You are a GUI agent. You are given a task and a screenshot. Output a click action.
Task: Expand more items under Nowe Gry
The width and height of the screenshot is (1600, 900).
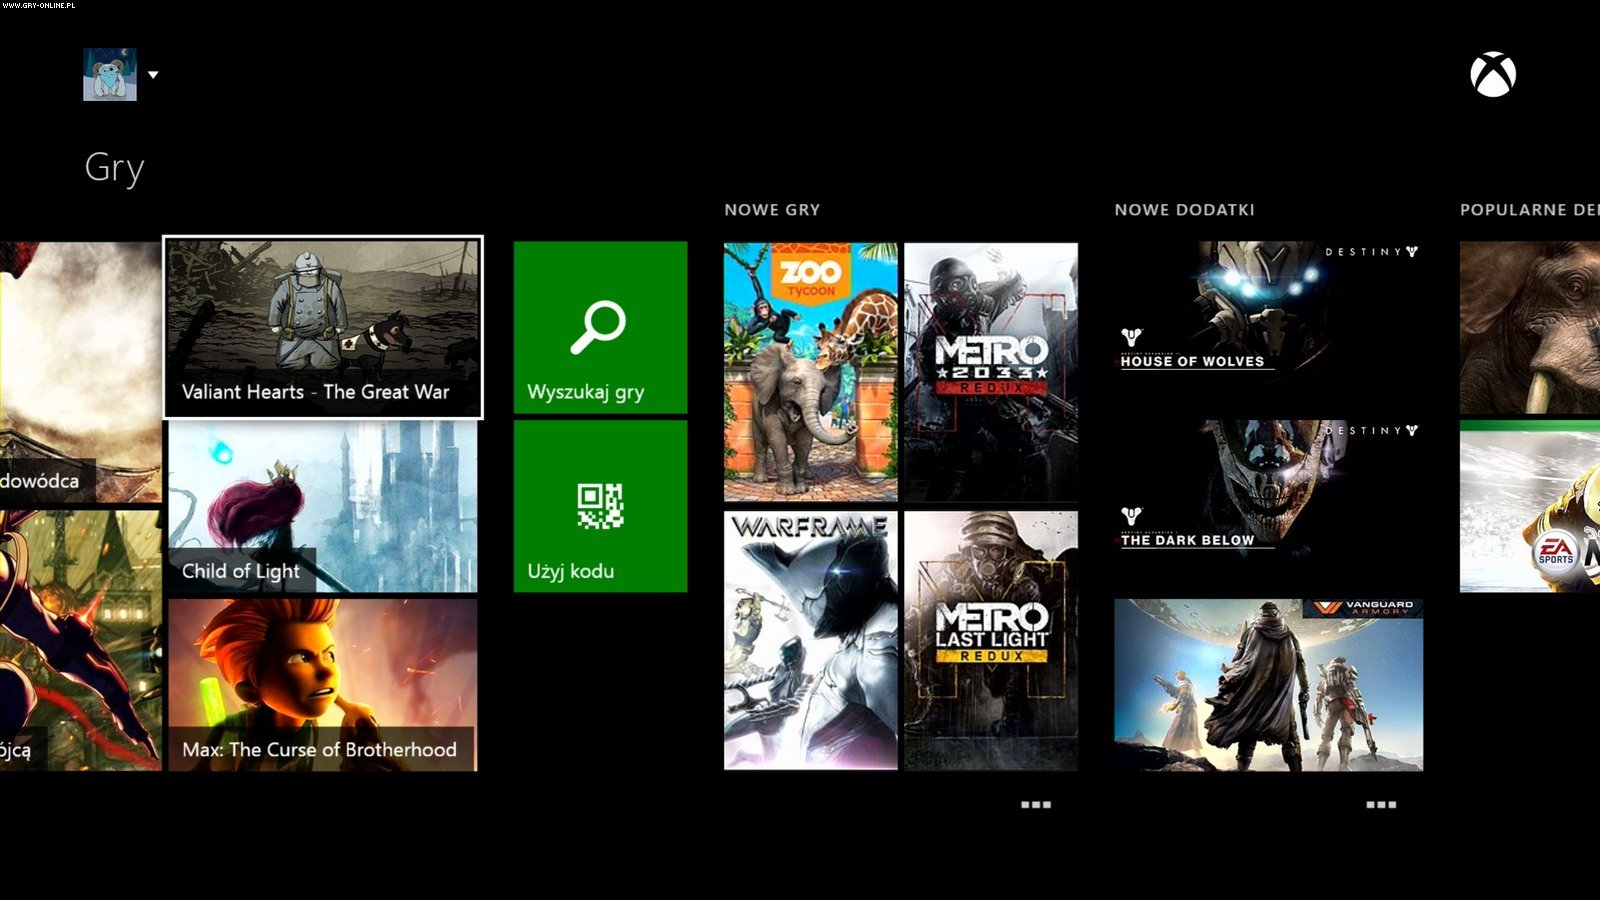[1035, 805]
